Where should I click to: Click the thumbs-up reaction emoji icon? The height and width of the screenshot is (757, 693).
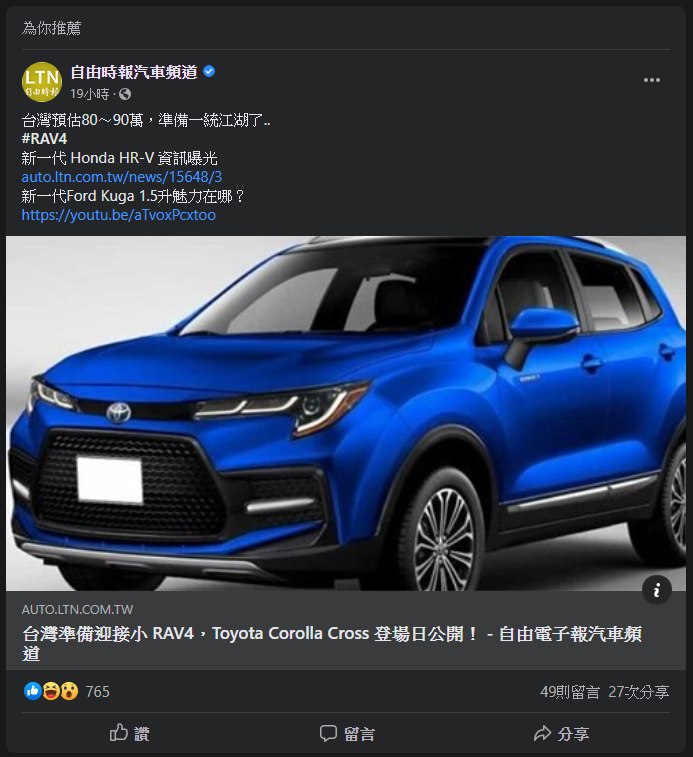click(x=33, y=691)
